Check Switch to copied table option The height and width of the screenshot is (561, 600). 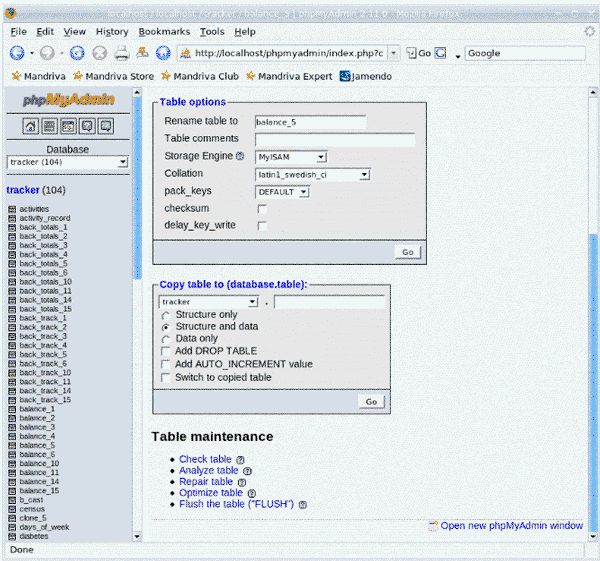[x=166, y=378]
